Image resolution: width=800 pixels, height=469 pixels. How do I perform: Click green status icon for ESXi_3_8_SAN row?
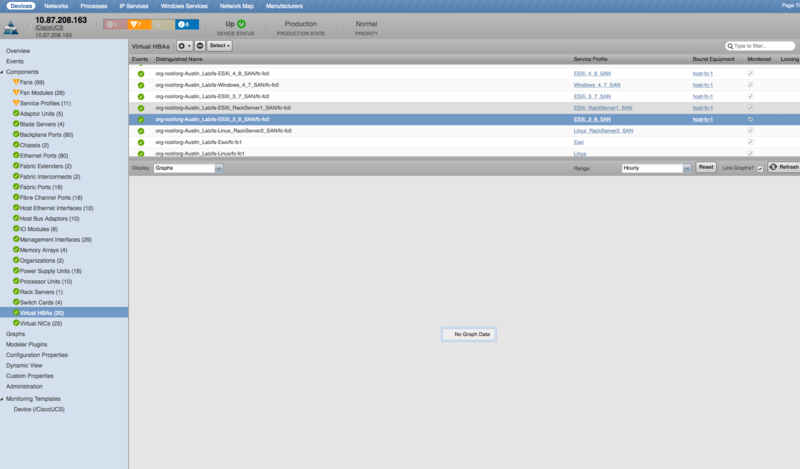point(141,119)
